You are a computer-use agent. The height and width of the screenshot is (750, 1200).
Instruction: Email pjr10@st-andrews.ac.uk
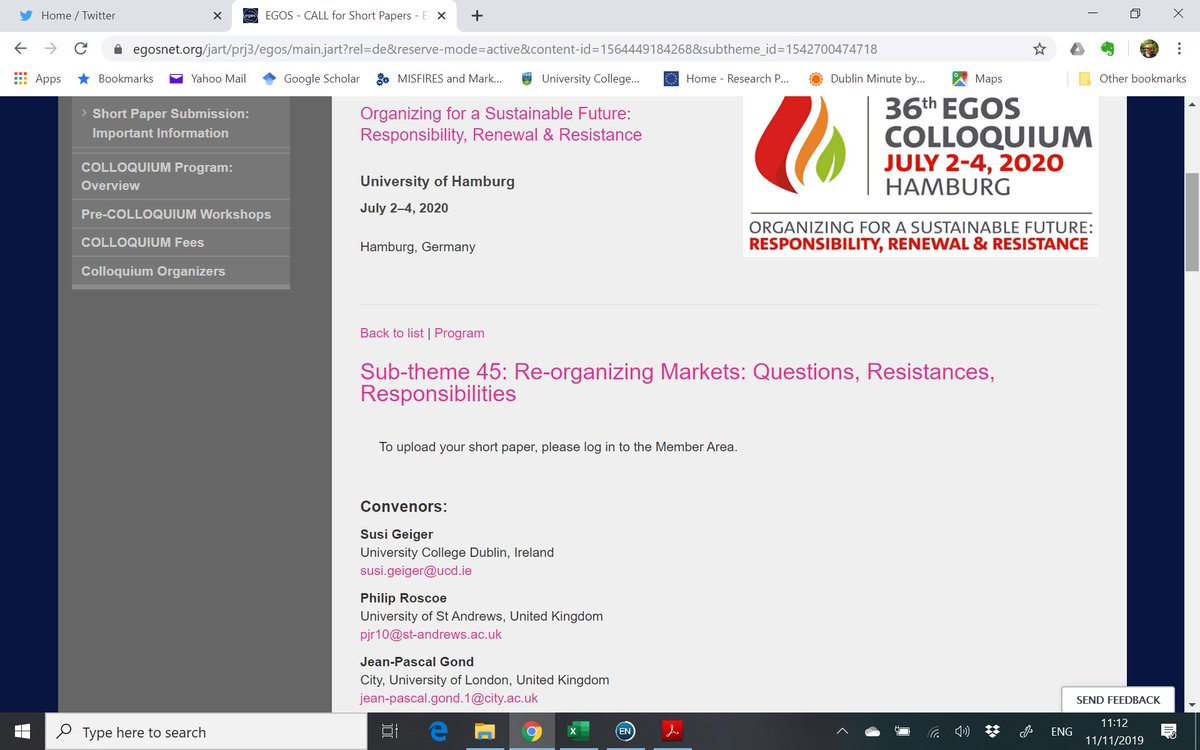(x=431, y=634)
